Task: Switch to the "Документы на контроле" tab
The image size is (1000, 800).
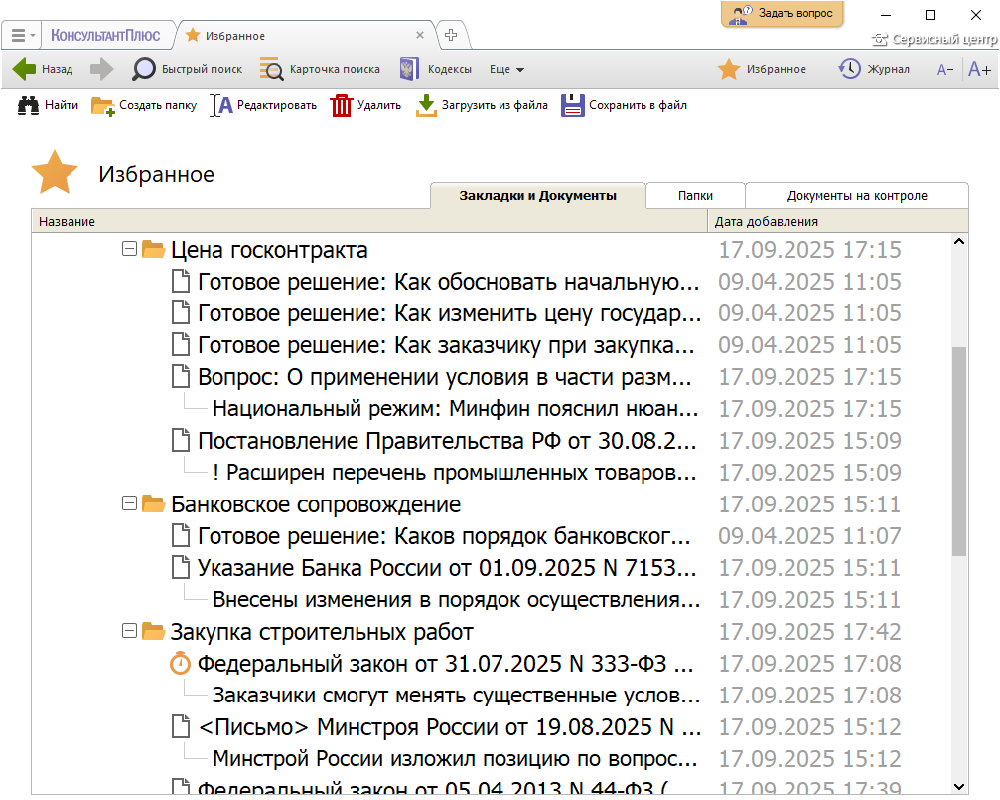Action: 857,196
